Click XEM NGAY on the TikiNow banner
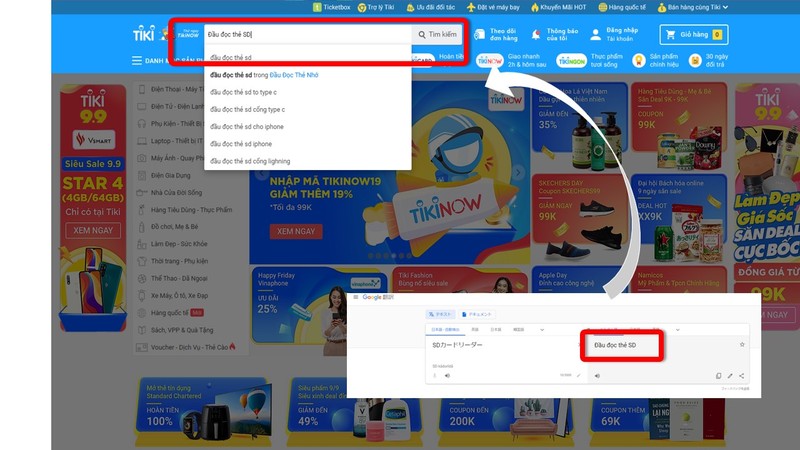Viewport: 800px width, 450px height. (296, 229)
